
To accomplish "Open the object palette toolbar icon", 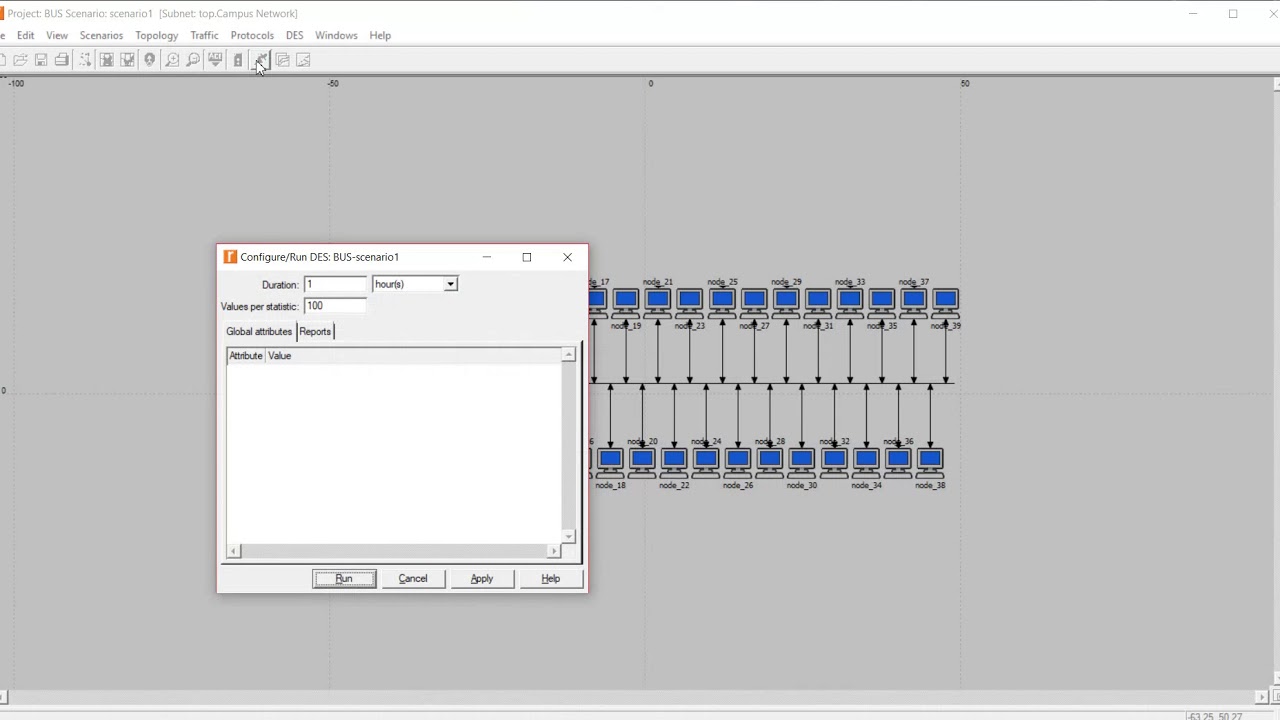I will (x=85, y=60).
